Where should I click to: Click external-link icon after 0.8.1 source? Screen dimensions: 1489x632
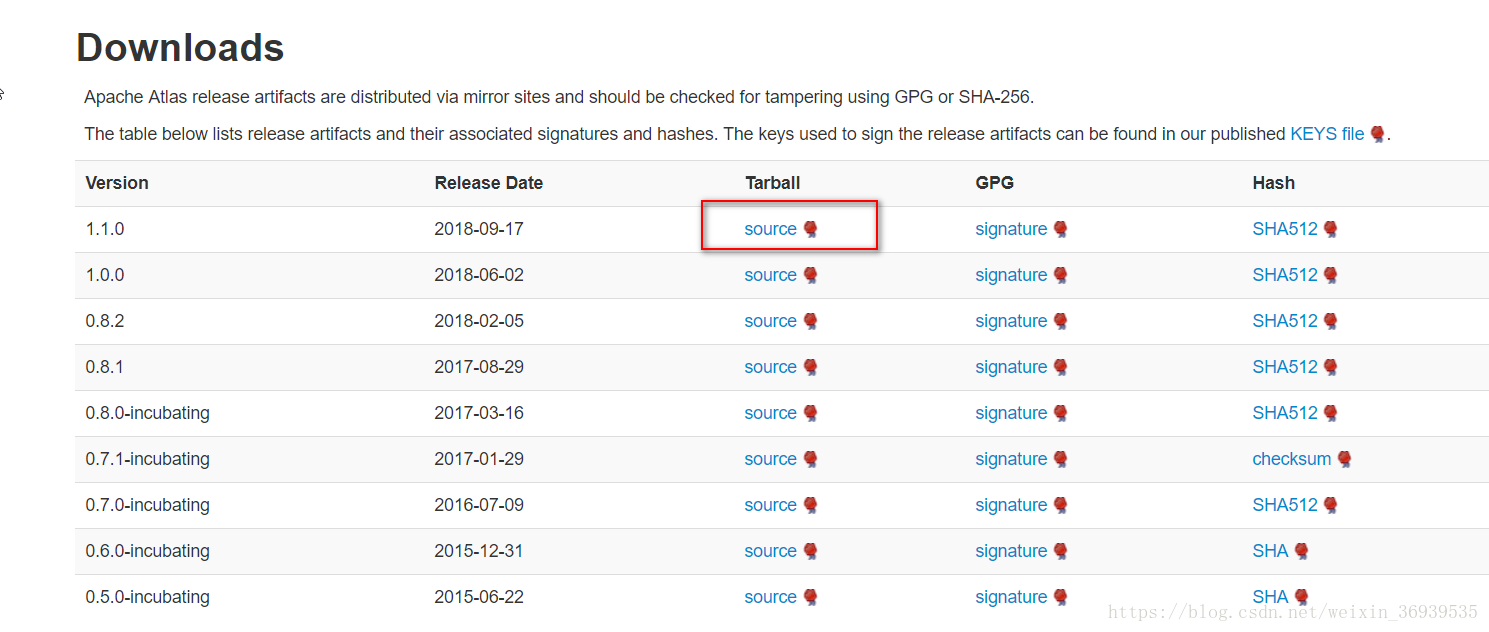click(x=810, y=368)
